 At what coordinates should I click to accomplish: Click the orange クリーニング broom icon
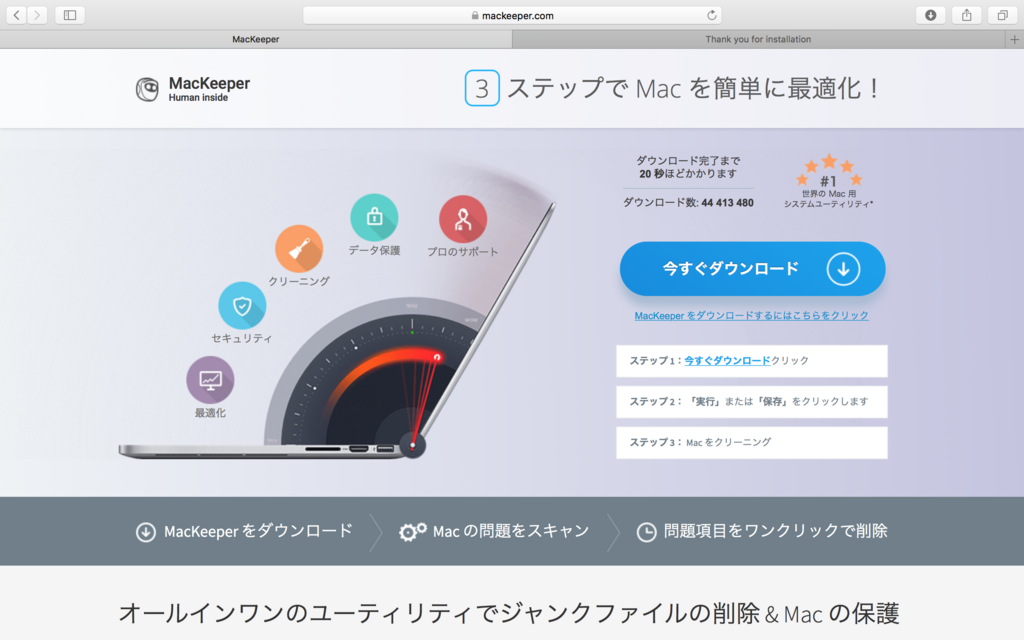[x=299, y=249]
